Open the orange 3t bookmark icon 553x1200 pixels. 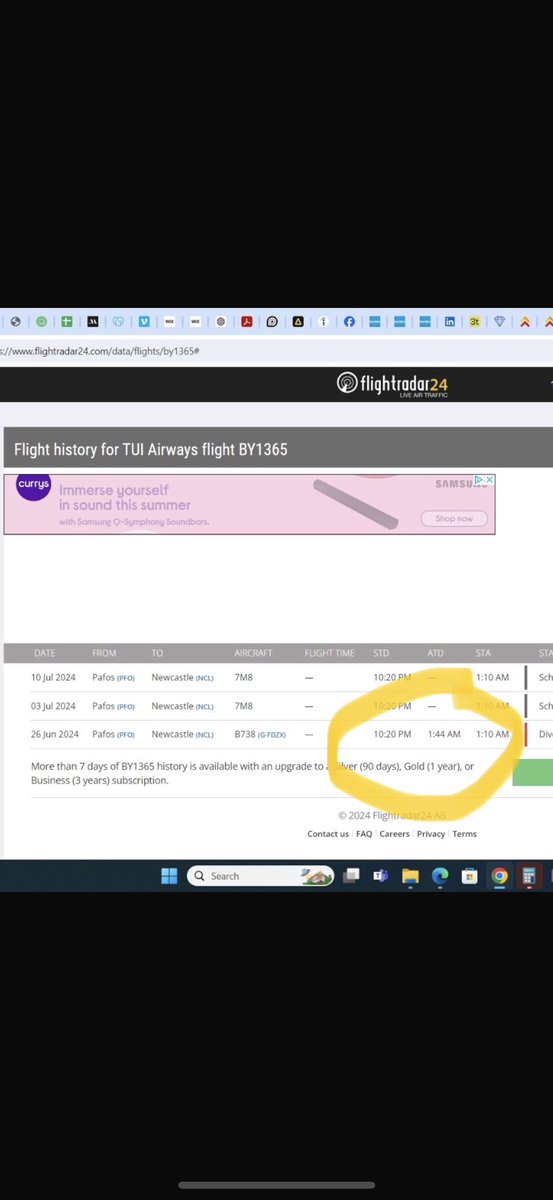pyautogui.click(x=476, y=322)
